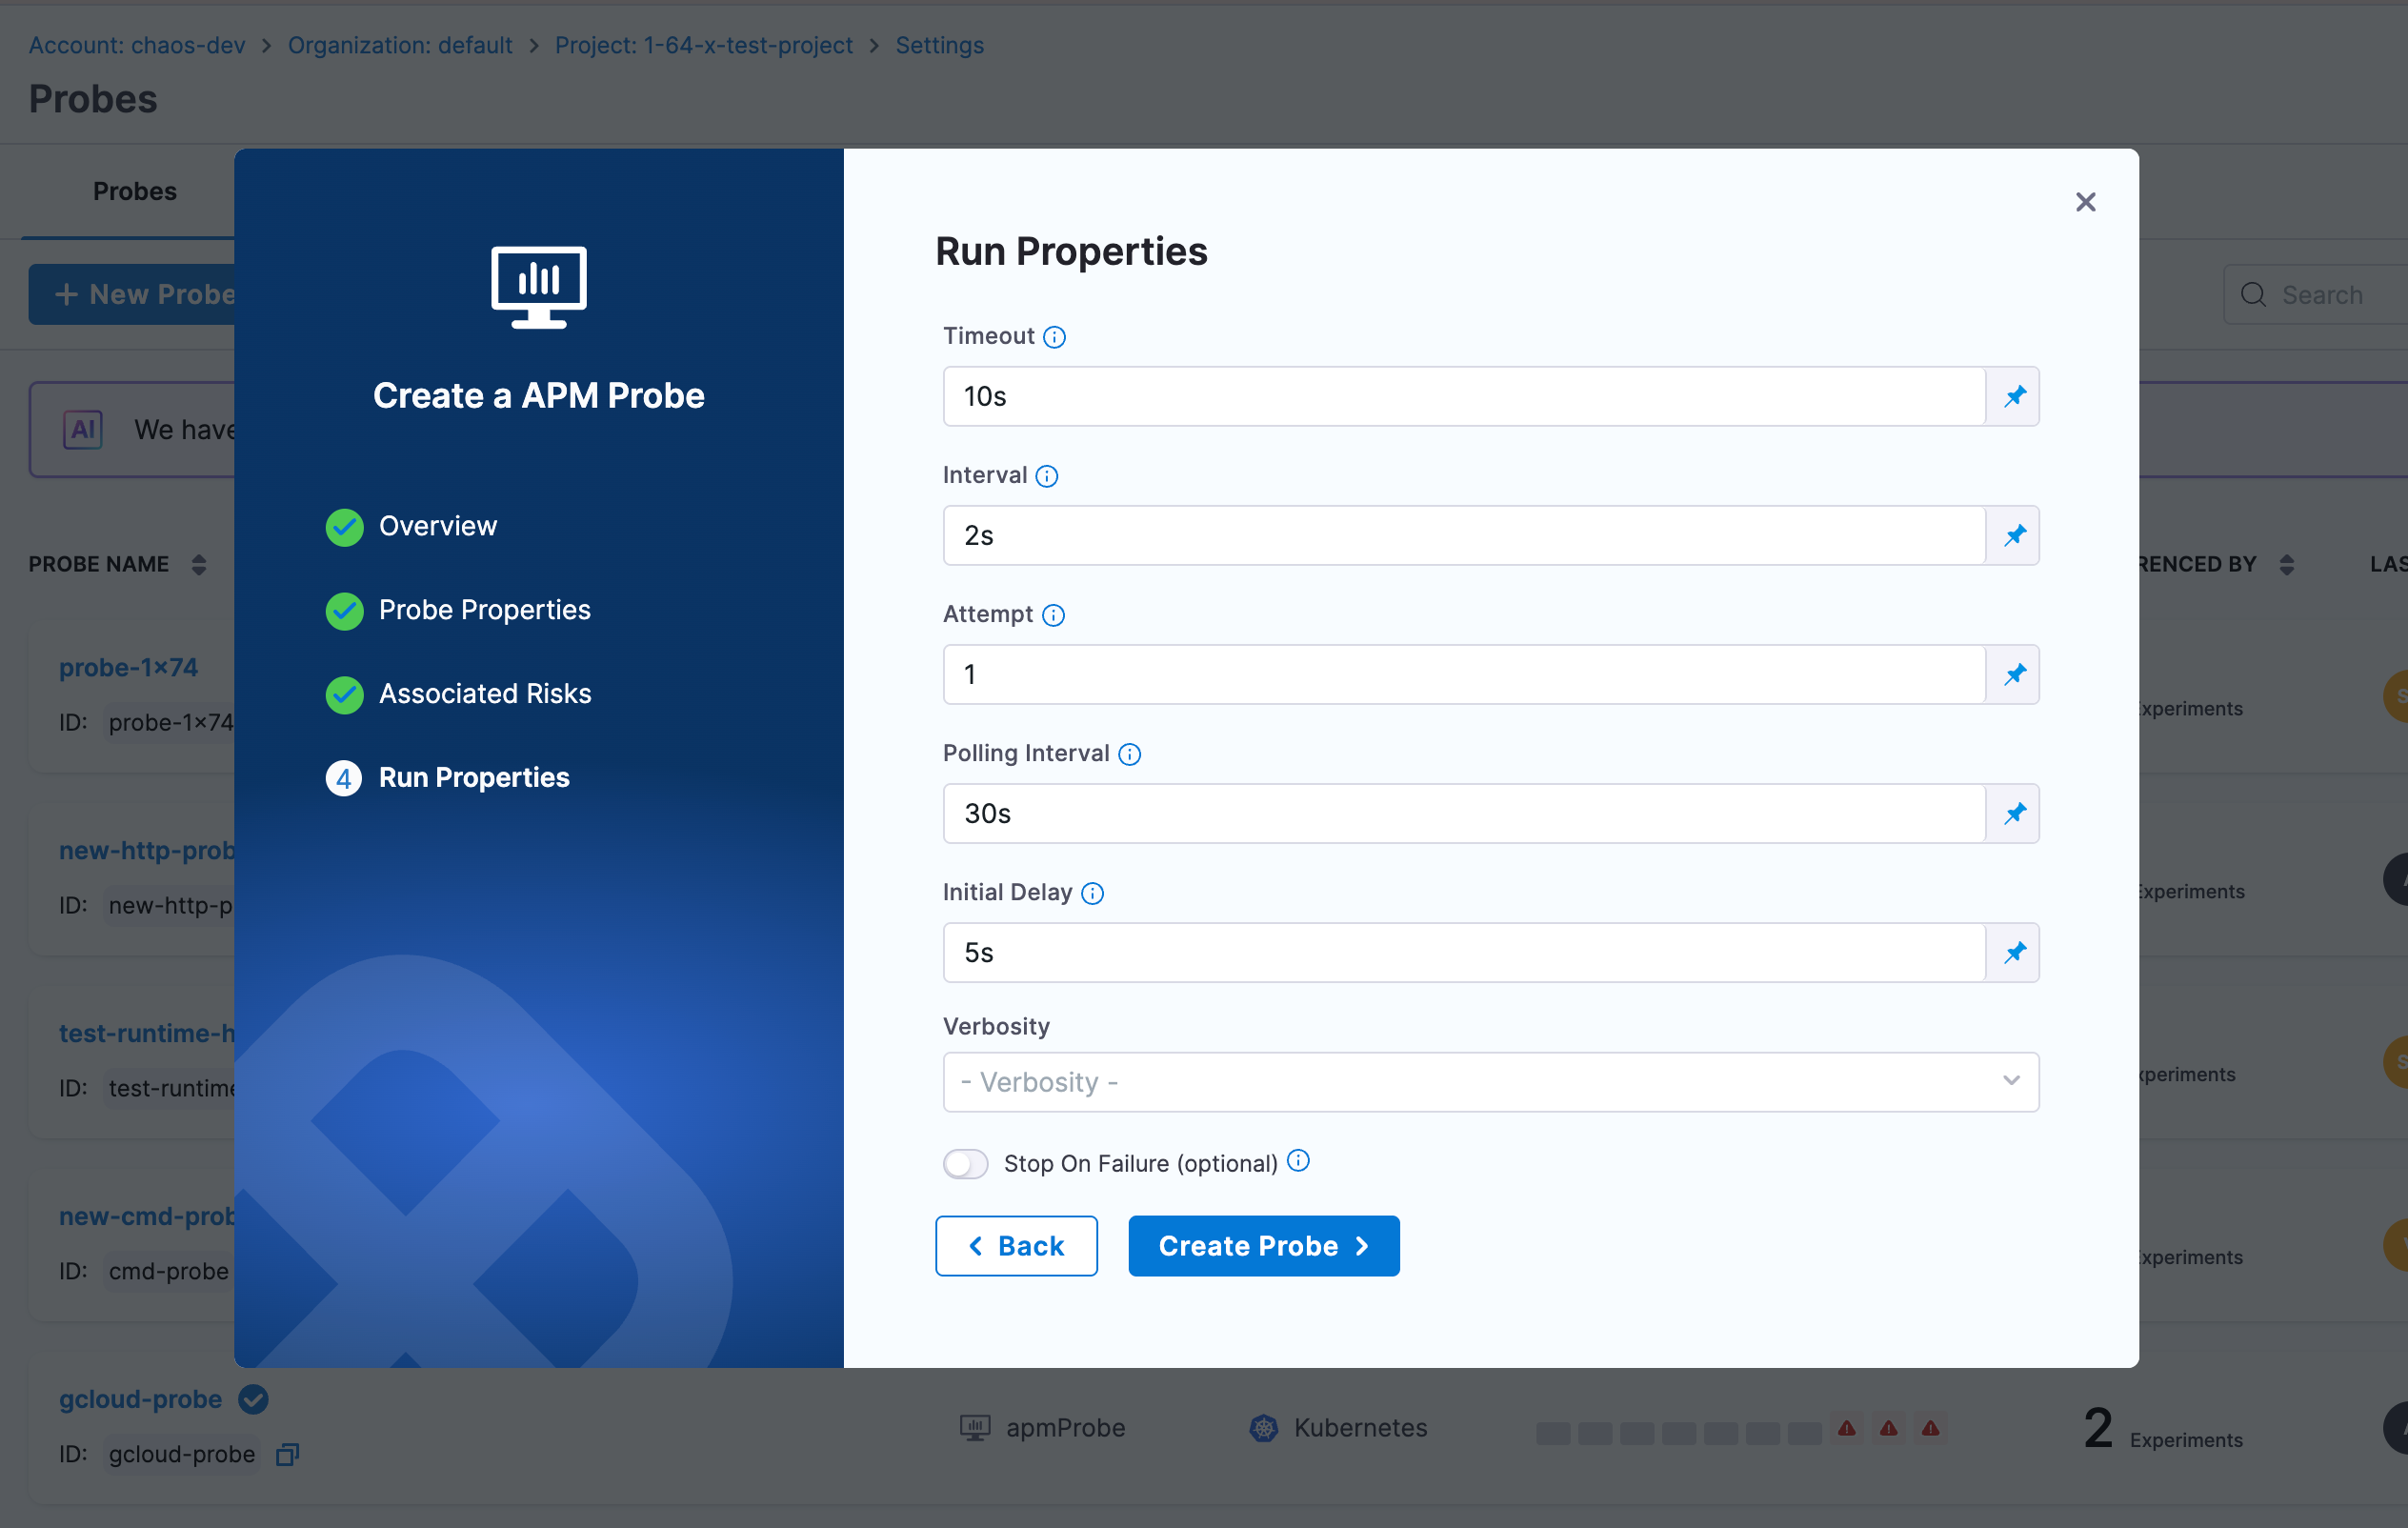This screenshot has width=2408, height=1528.
Task: Pin the Polling Interval value
Action: [x=2014, y=813]
